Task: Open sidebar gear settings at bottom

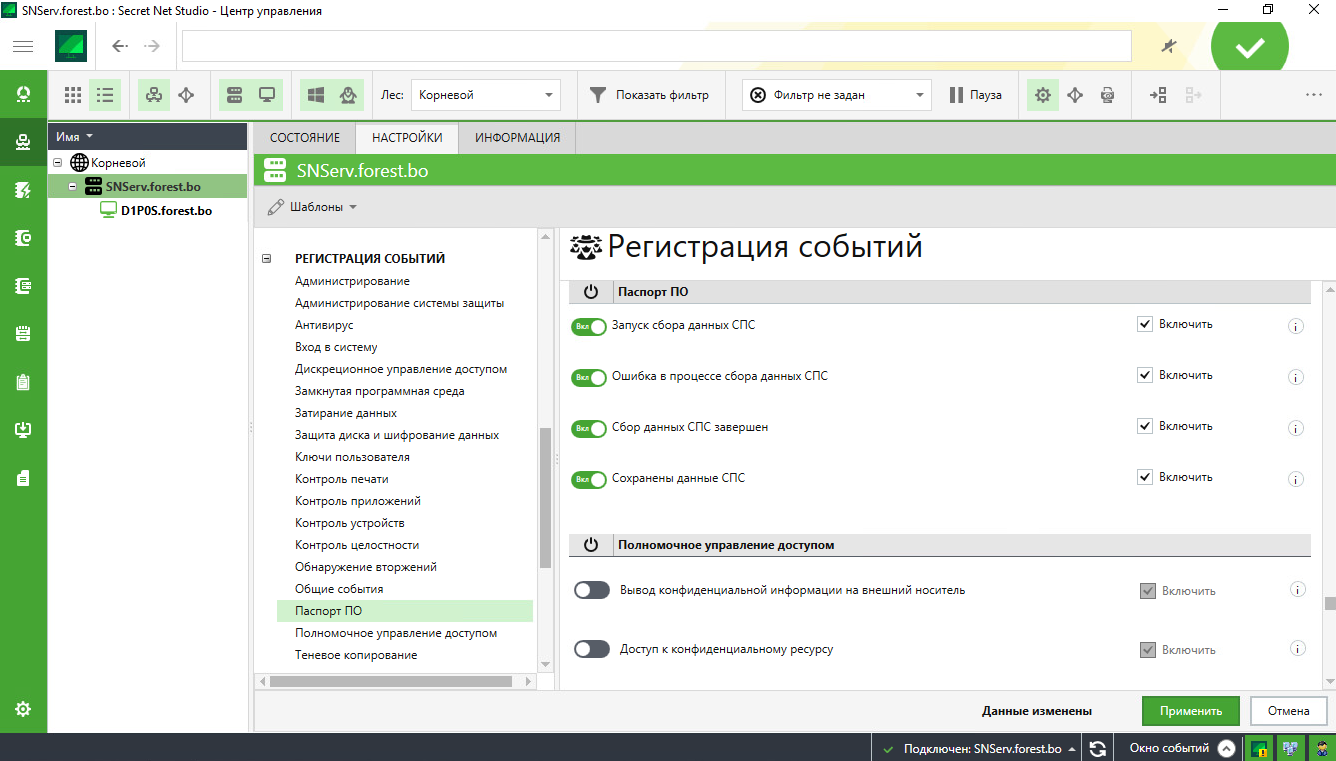Action: coord(23,709)
